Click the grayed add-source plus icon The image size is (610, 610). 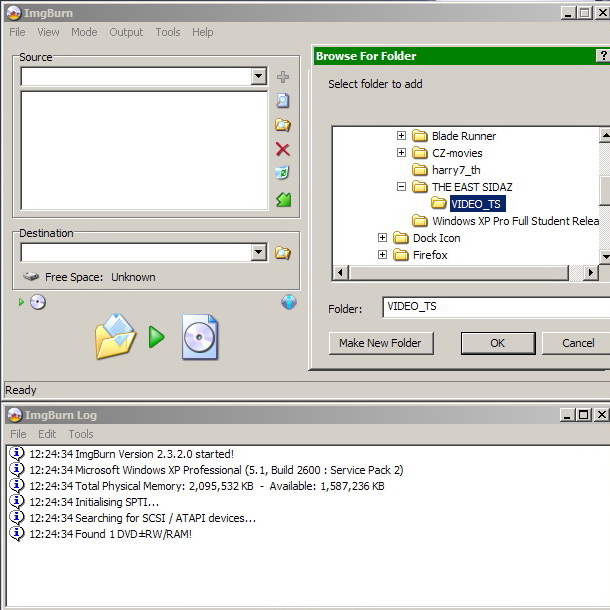(283, 77)
